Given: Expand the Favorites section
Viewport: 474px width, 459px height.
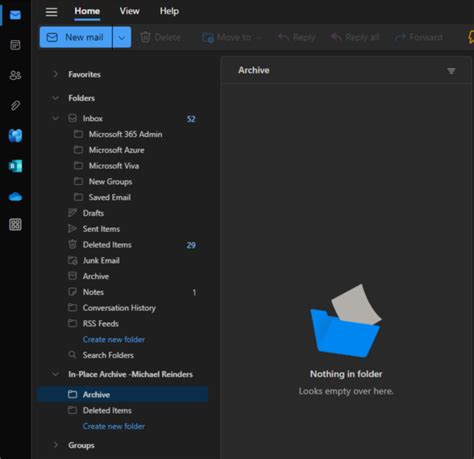Looking at the screenshot, I should click(56, 74).
